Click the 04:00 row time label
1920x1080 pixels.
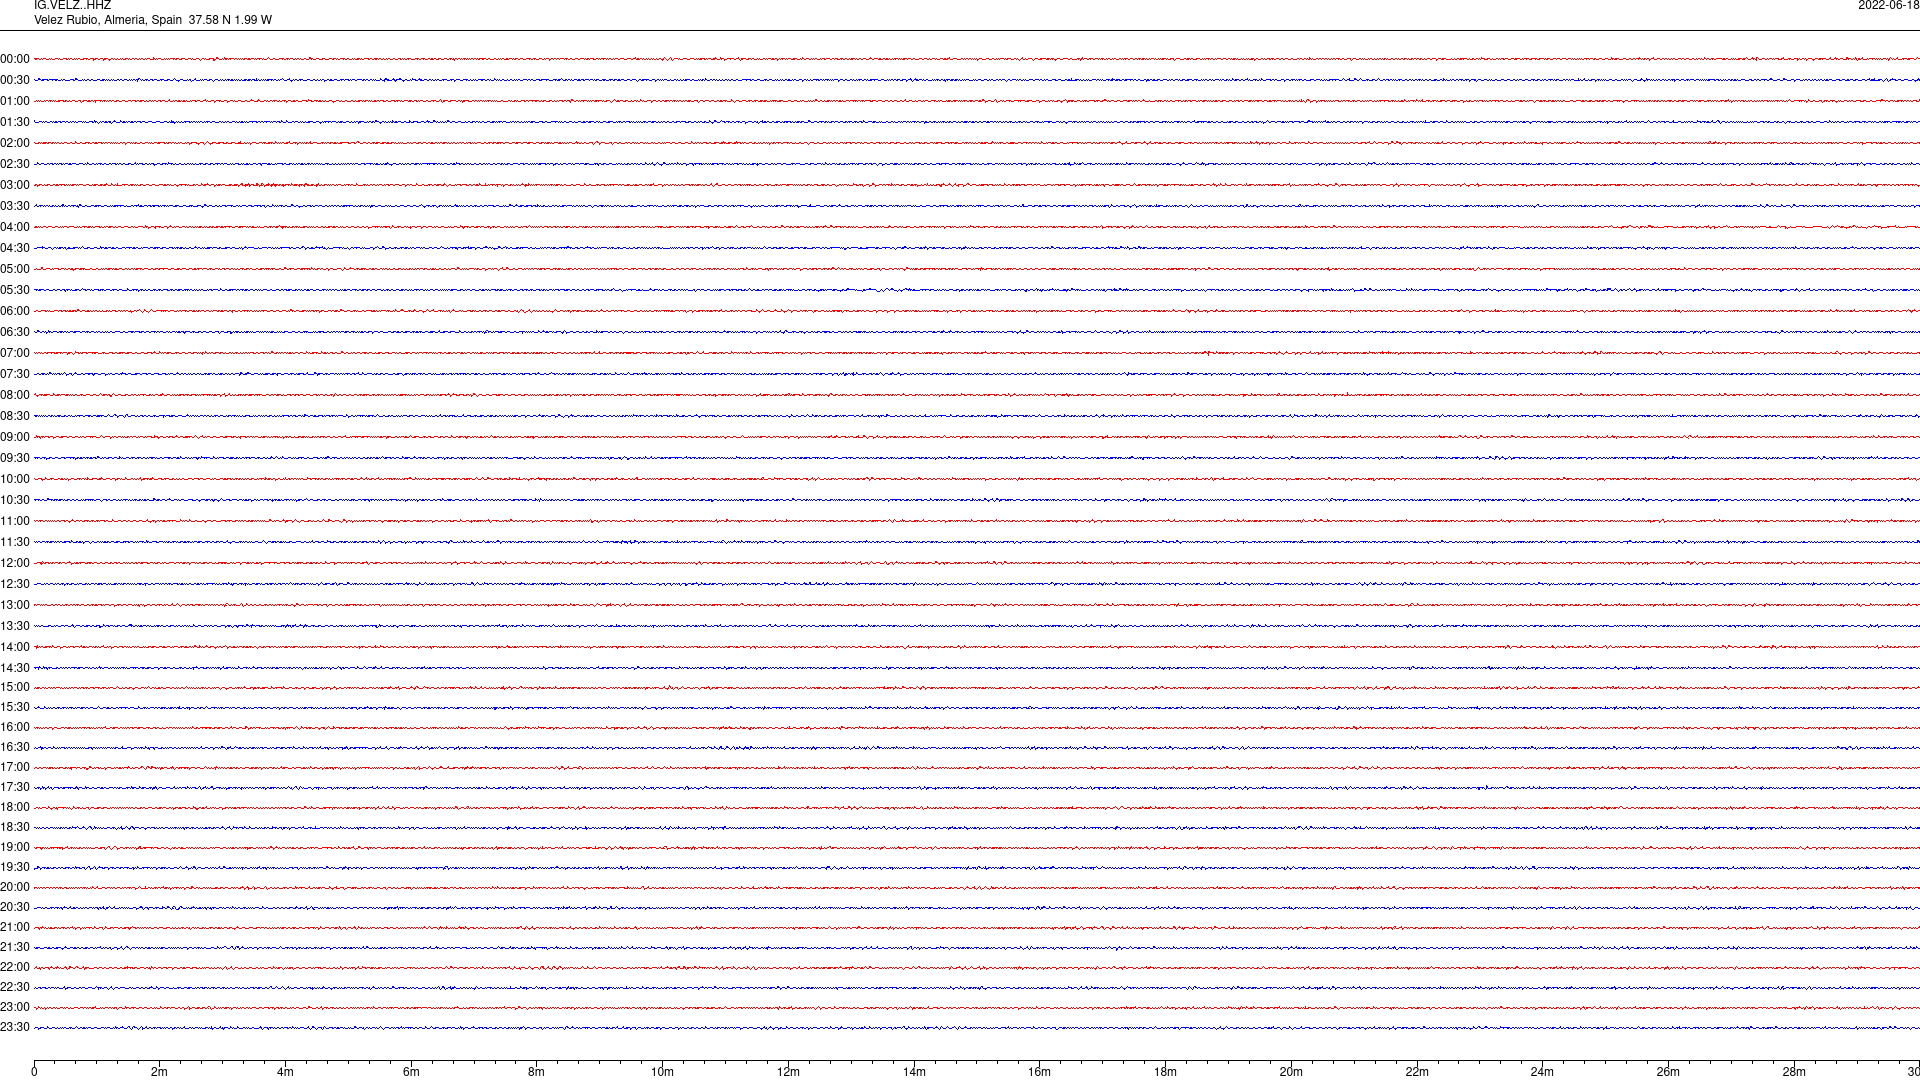pyautogui.click(x=15, y=227)
